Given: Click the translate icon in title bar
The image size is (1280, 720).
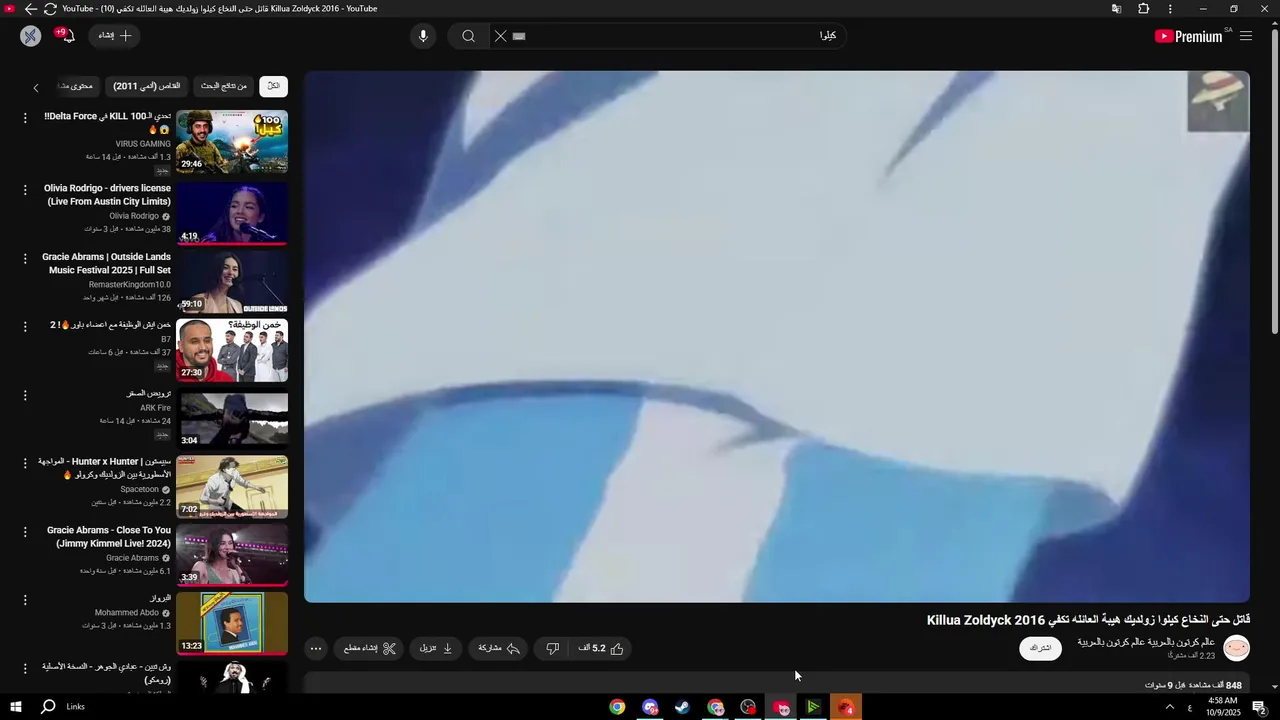Looking at the screenshot, I should (1117, 9).
